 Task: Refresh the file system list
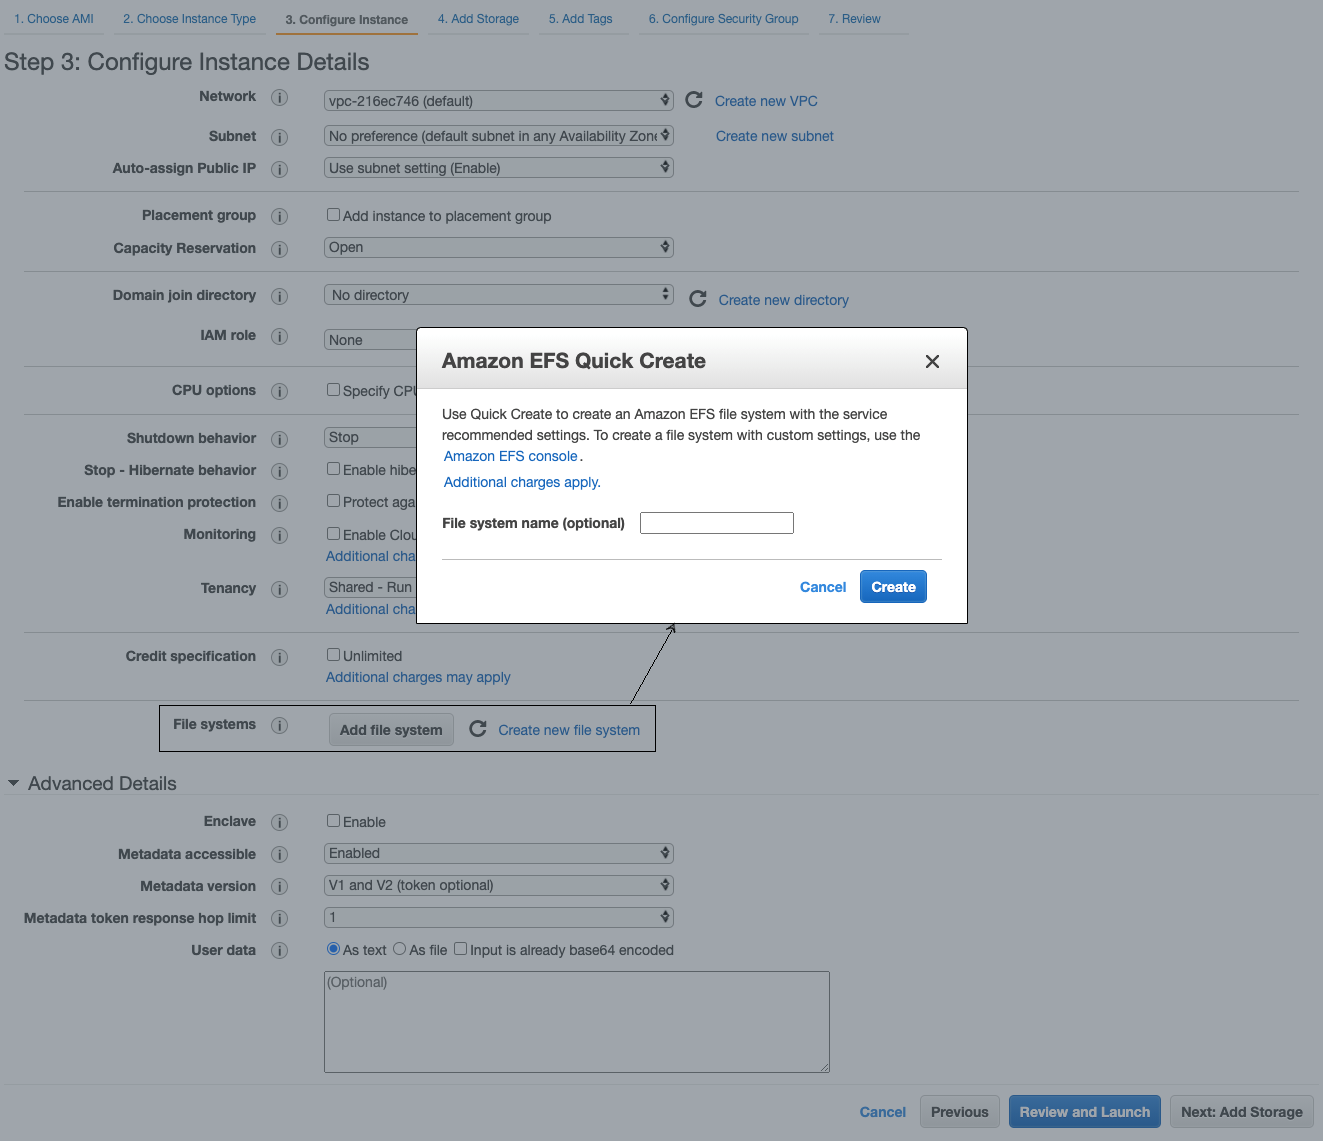(478, 729)
